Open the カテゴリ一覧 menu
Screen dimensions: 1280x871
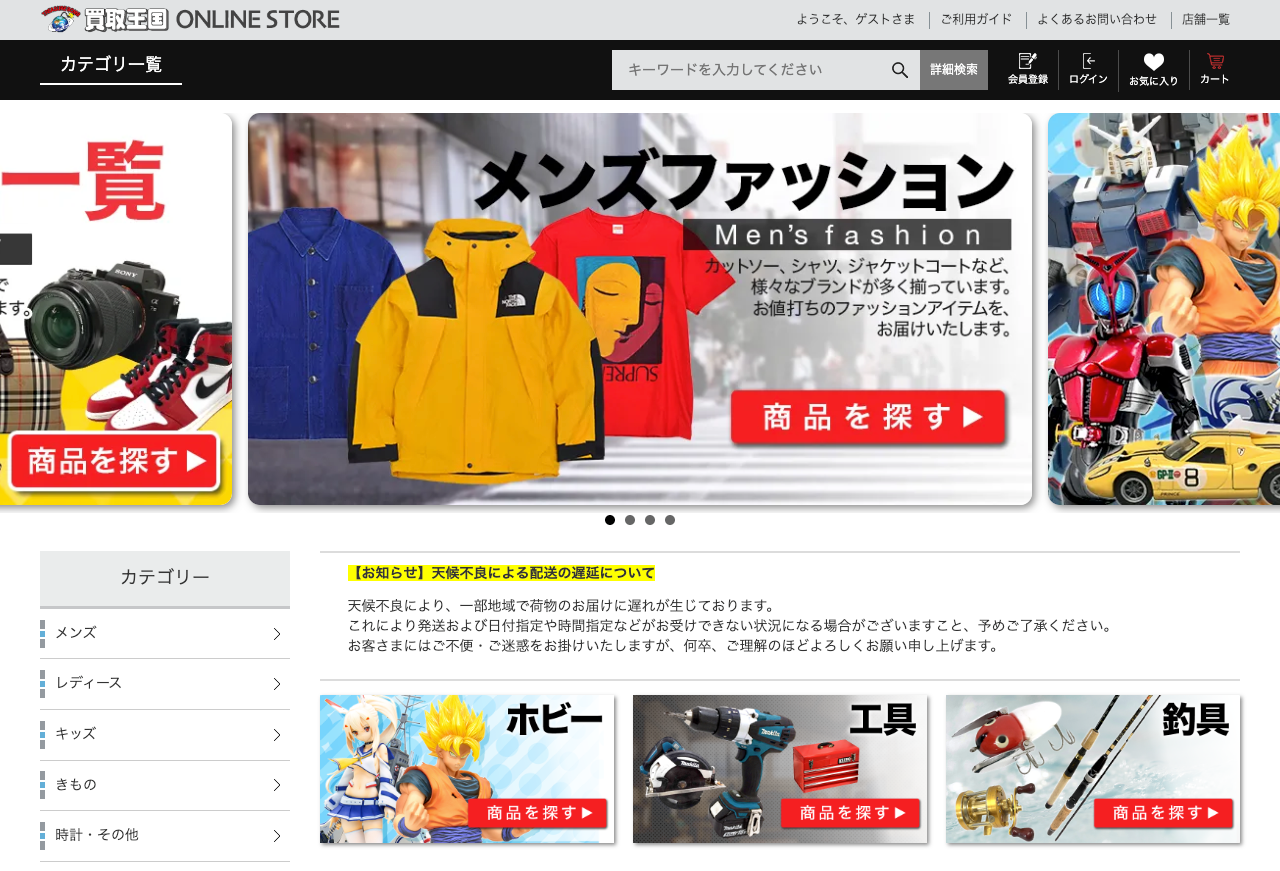click(111, 64)
